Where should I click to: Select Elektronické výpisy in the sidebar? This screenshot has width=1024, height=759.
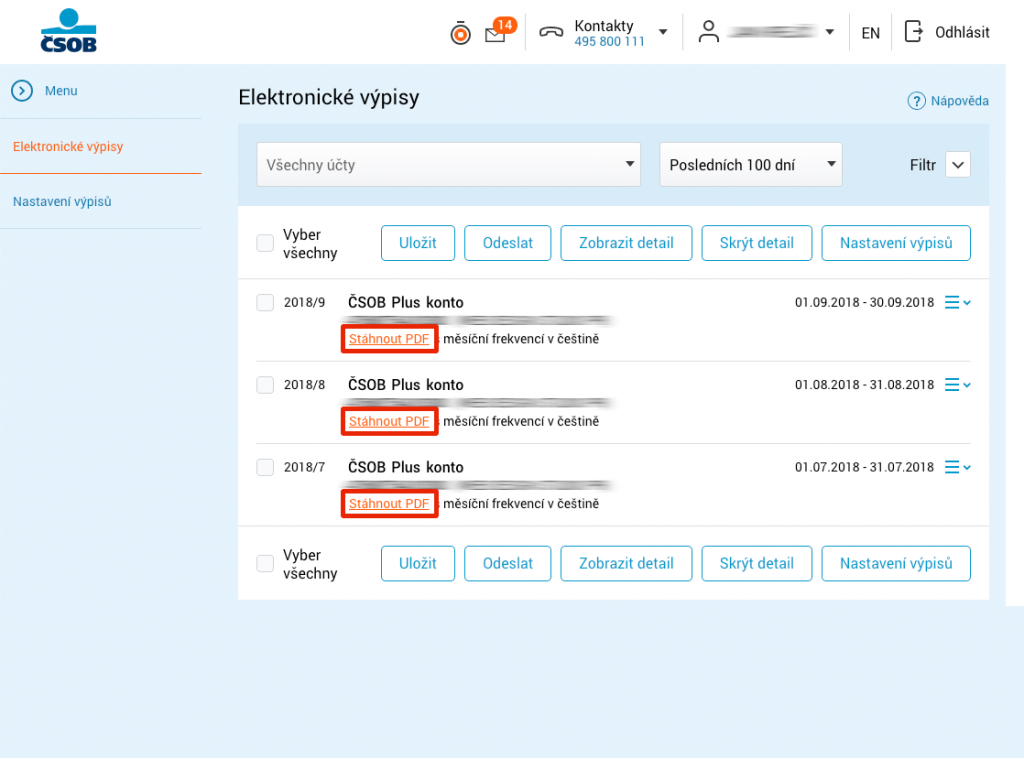coord(68,147)
